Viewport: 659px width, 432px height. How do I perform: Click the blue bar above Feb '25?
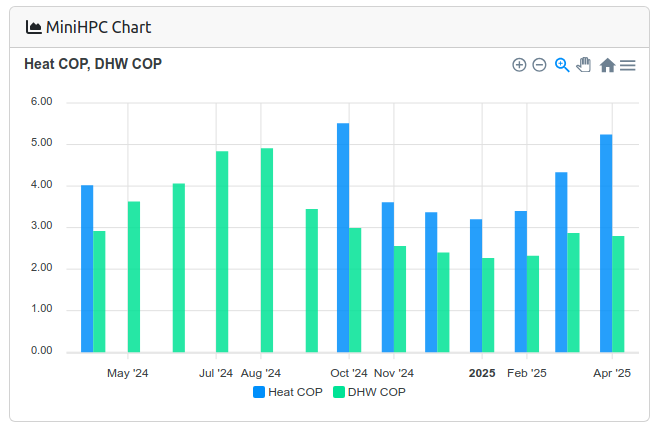(521, 281)
